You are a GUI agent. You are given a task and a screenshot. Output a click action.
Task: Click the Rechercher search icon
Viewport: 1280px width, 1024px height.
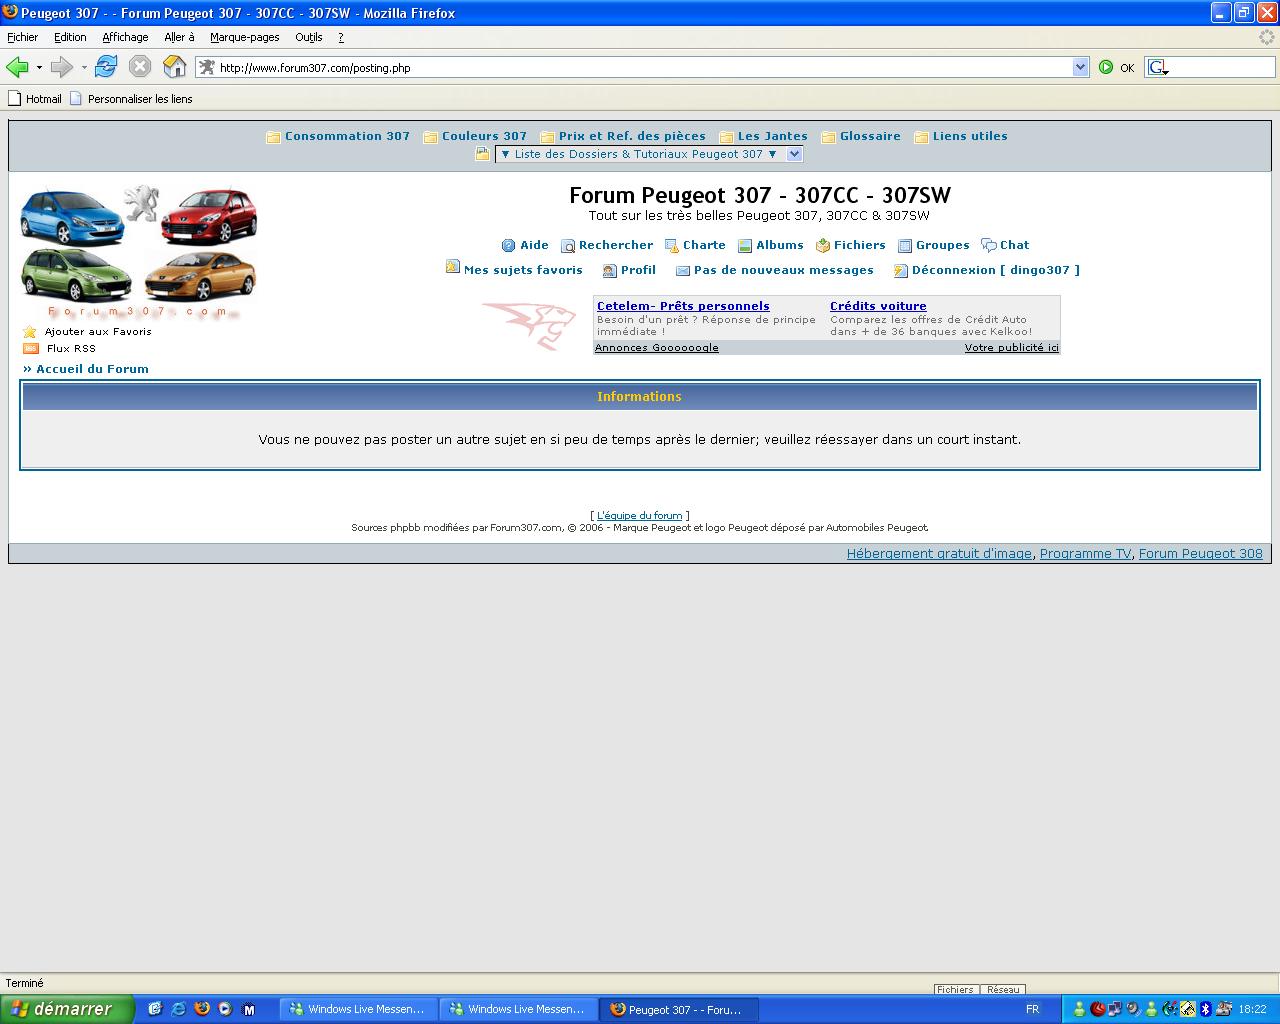coord(567,246)
